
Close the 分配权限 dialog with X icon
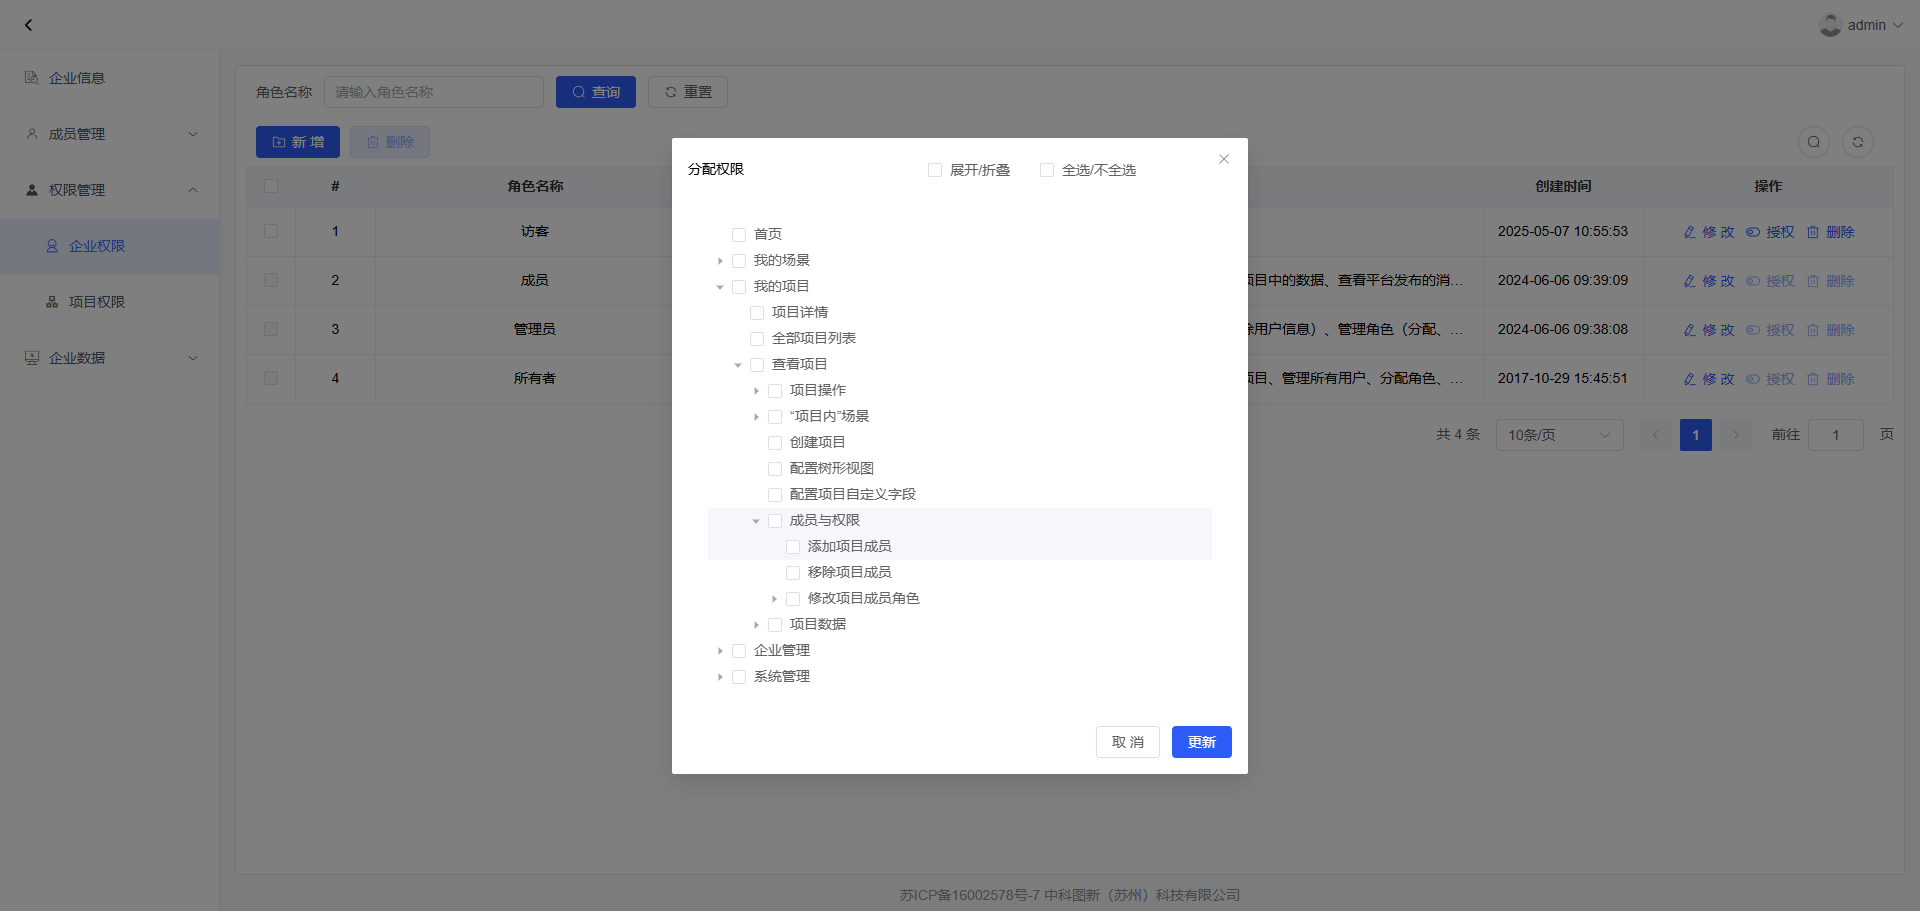click(1223, 159)
